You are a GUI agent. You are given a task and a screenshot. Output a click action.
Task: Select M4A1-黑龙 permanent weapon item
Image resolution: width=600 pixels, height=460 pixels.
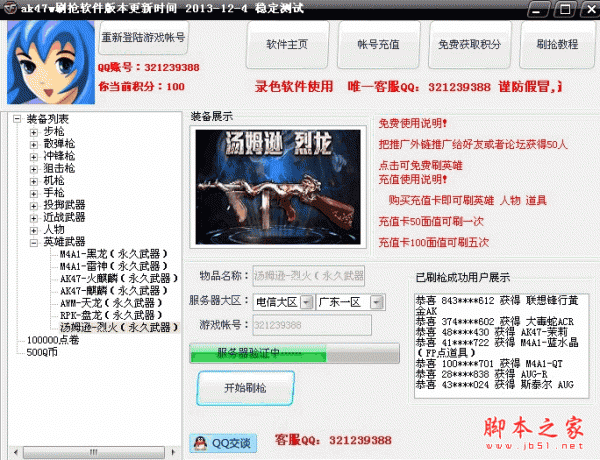pos(114,254)
